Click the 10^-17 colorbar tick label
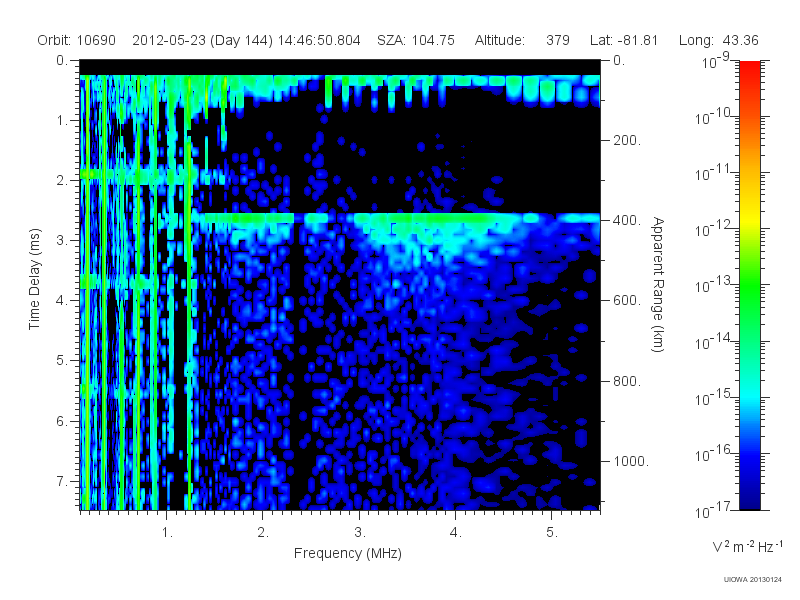 coord(714,509)
